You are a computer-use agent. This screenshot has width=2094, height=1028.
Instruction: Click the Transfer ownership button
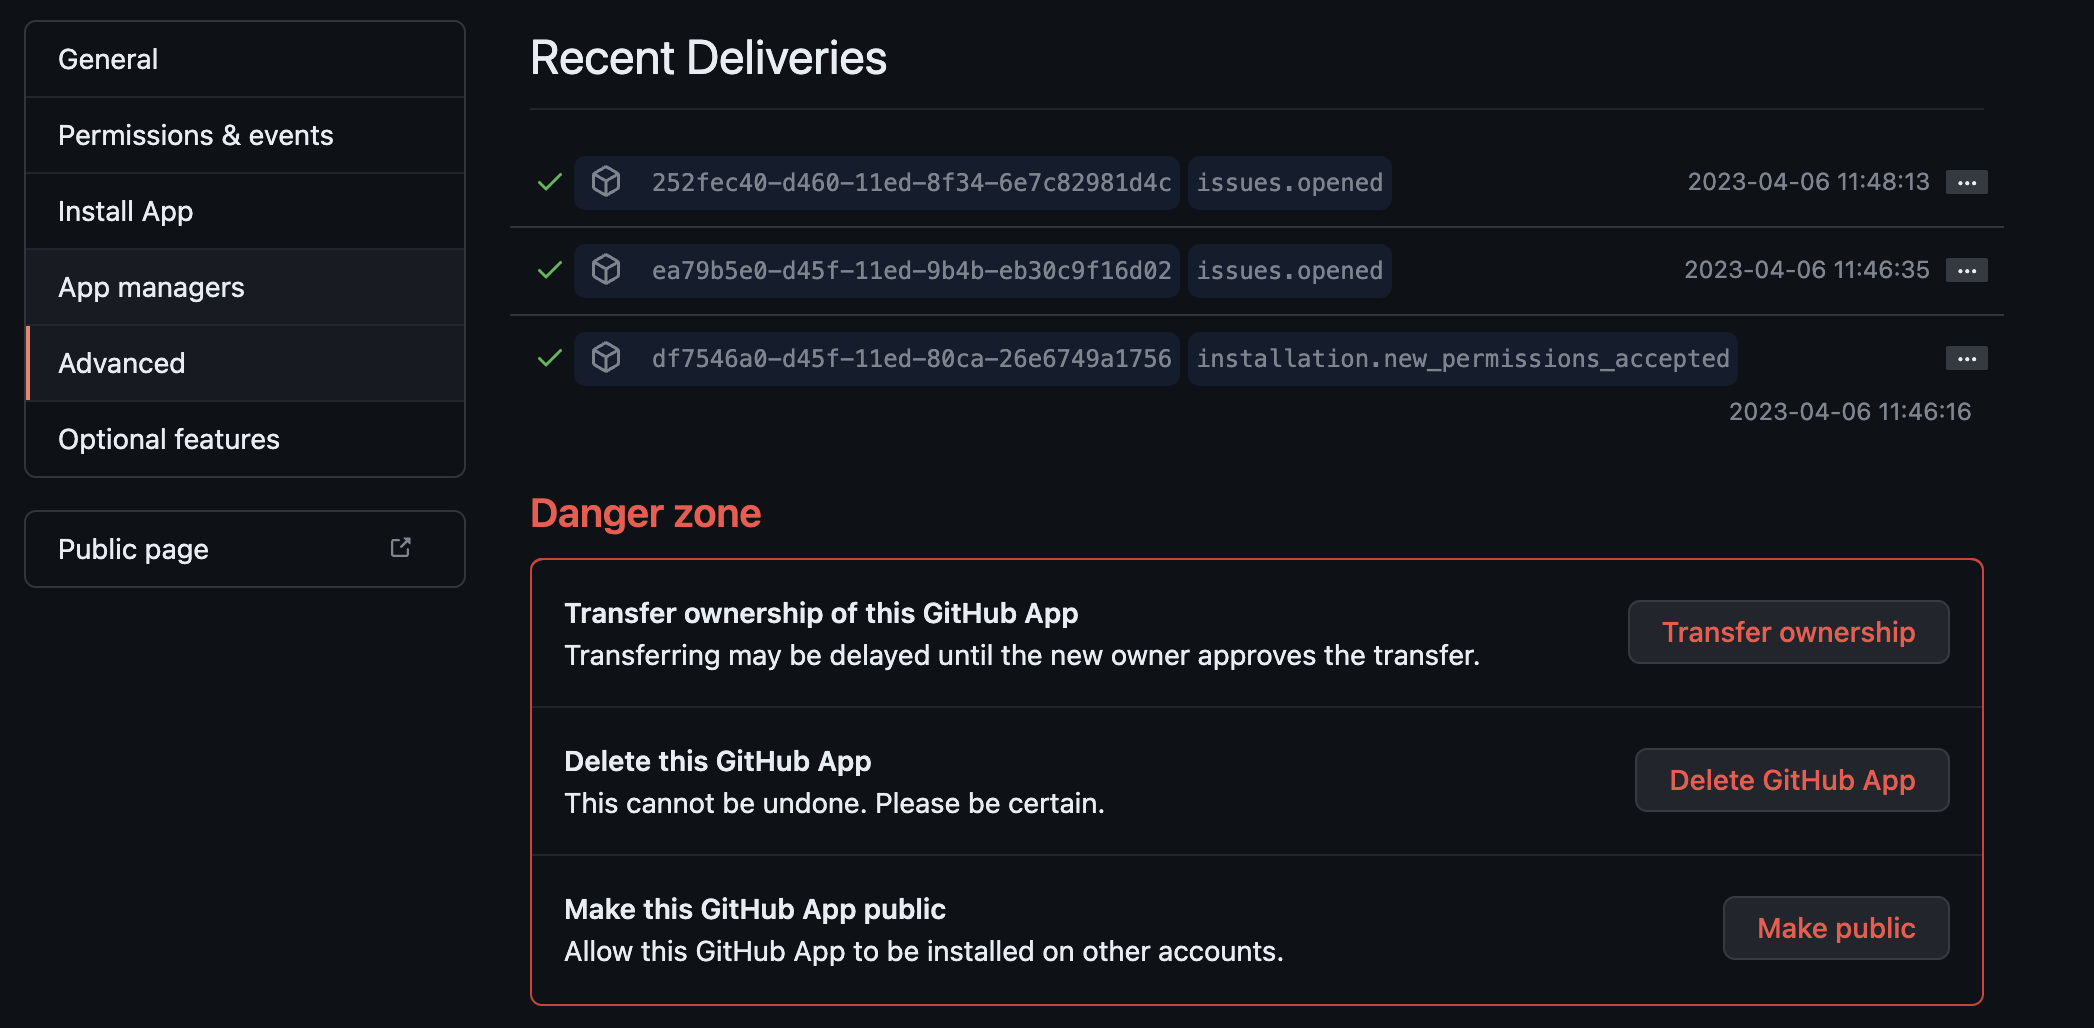point(1788,632)
